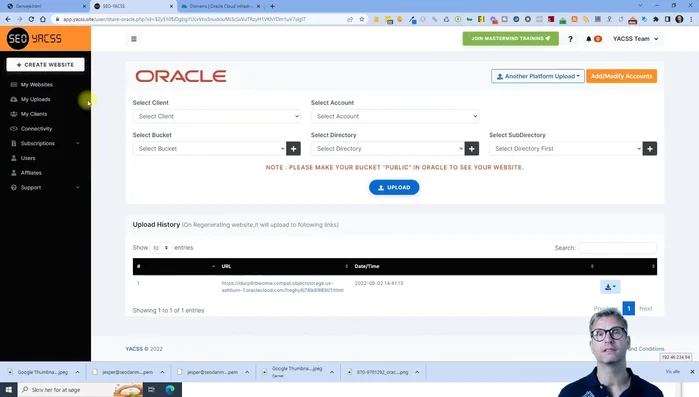
Task: Sort table by Date/Time column header
Action: [x=473, y=266]
